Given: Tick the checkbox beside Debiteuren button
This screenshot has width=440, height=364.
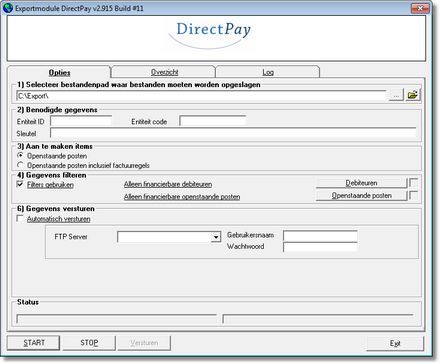Looking at the screenshot, I should 413,183.
